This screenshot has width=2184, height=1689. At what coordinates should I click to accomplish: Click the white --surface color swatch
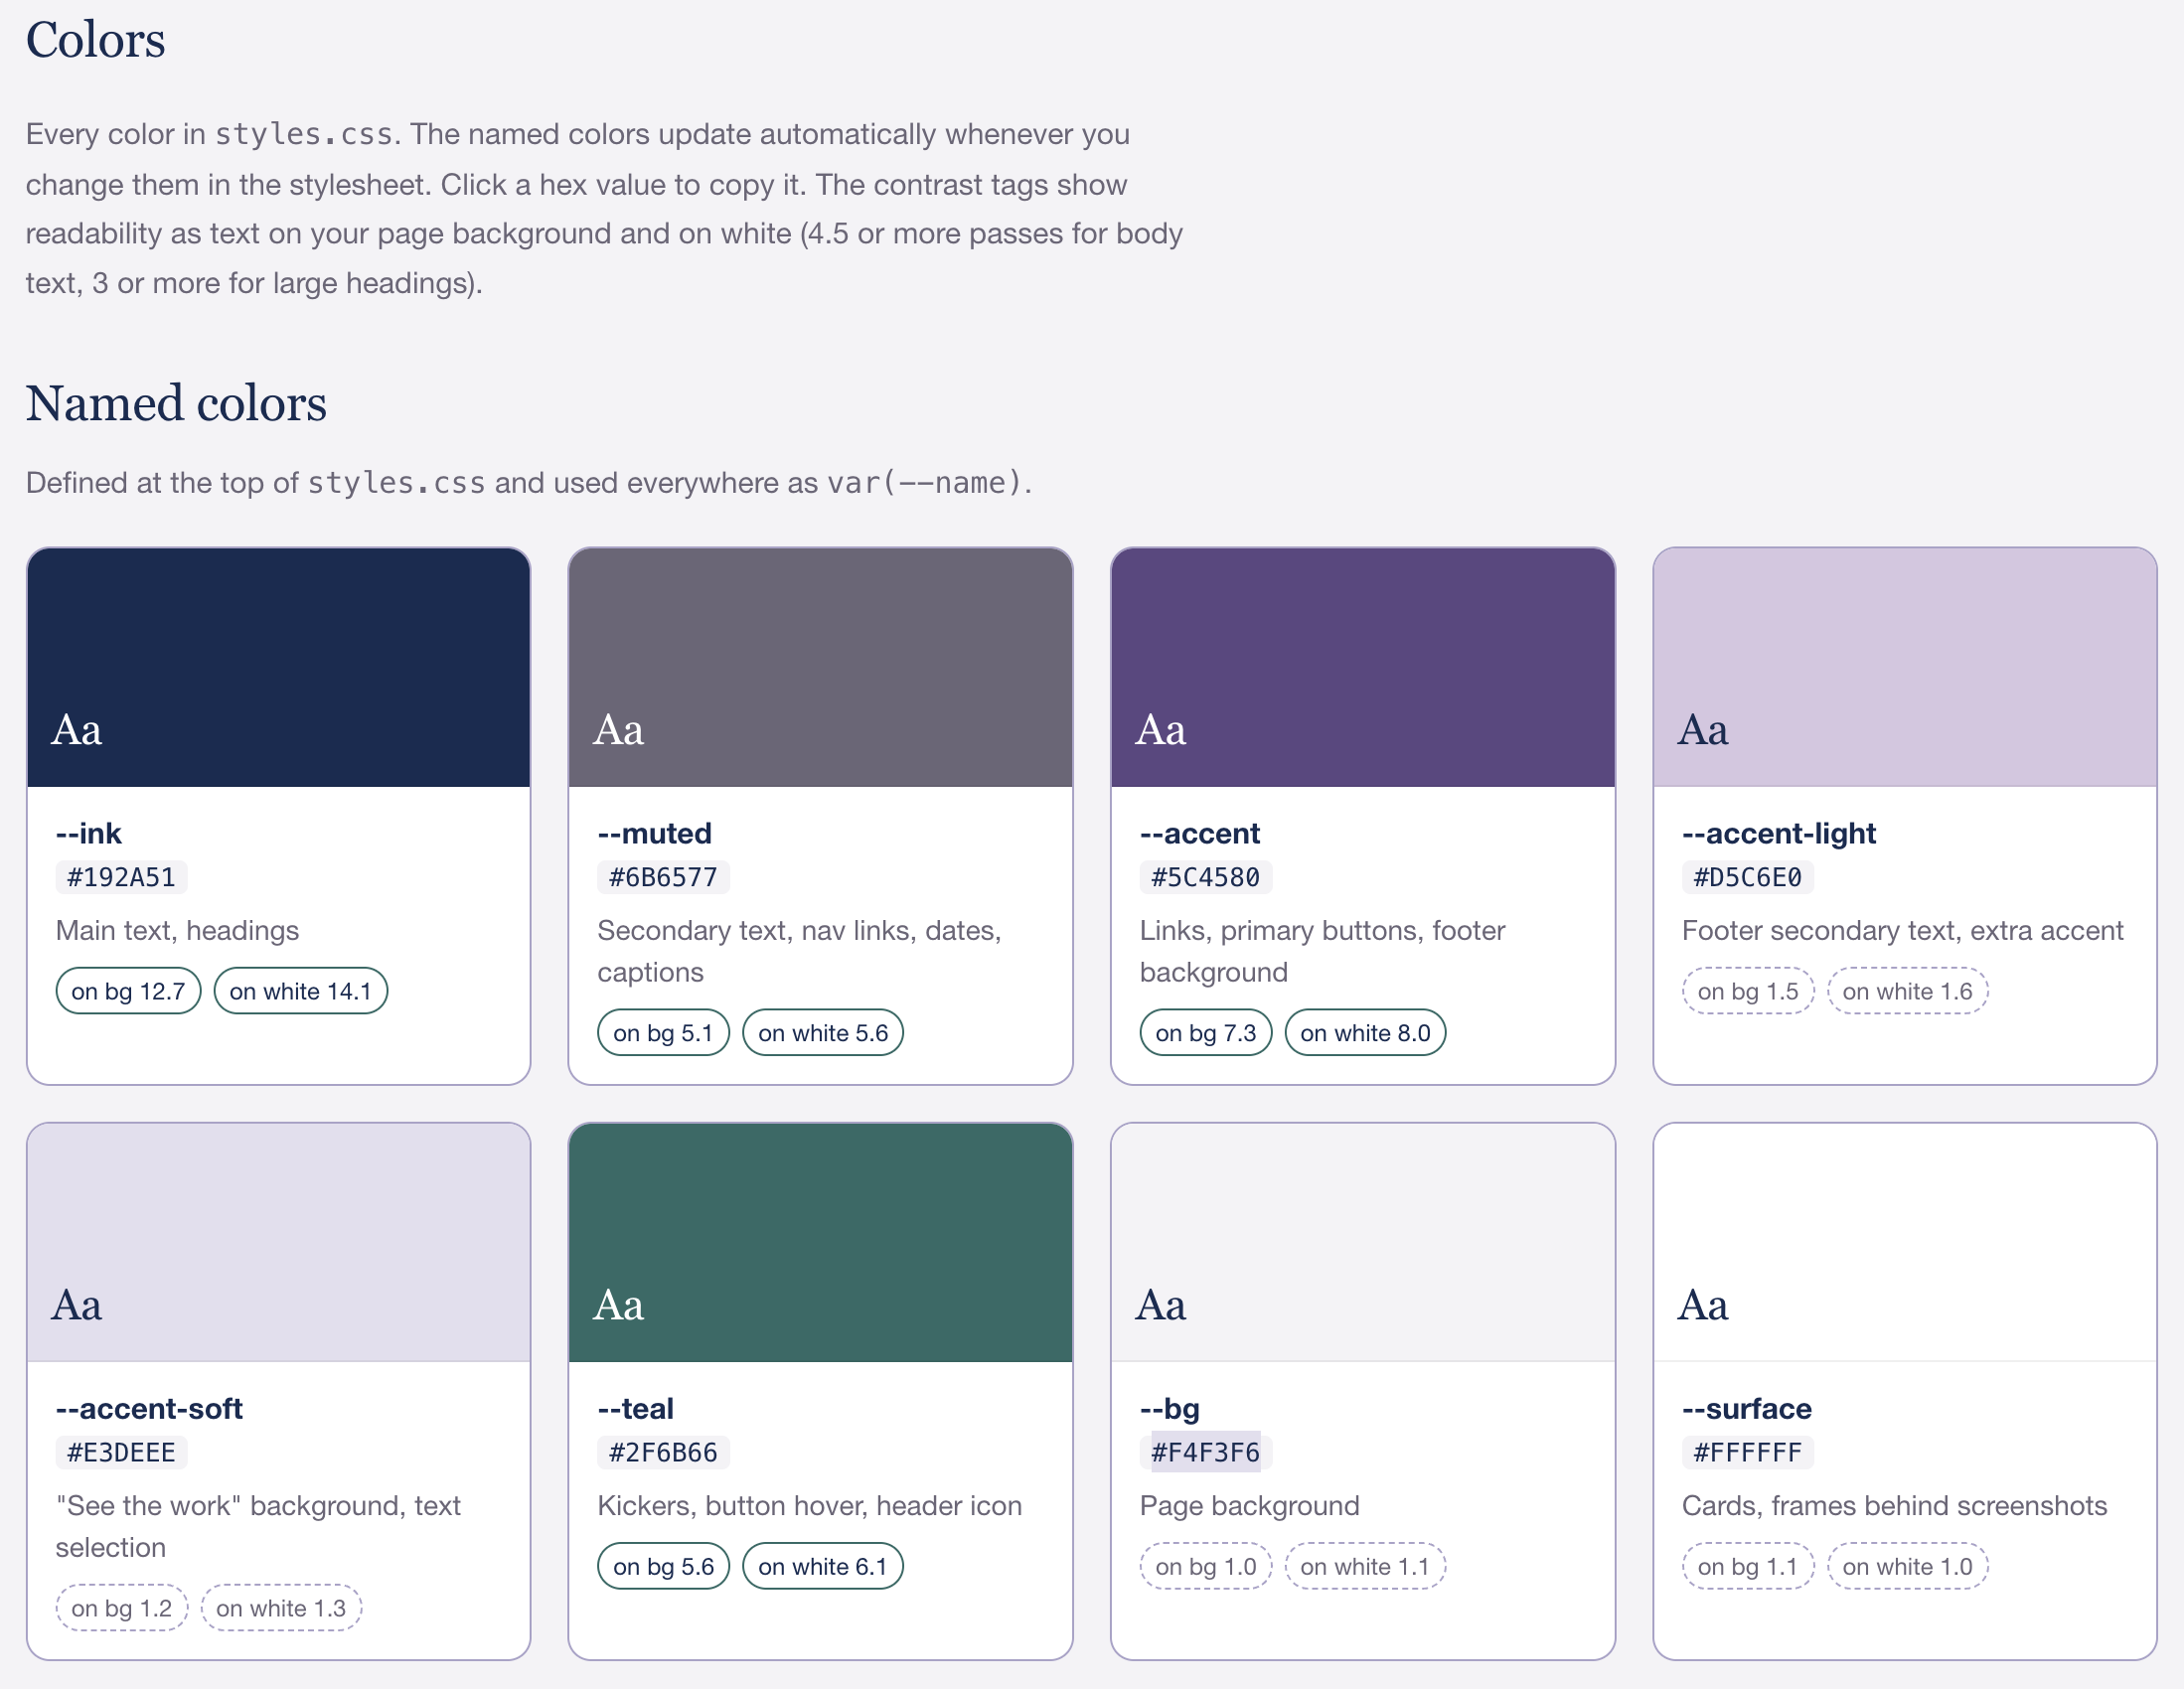(x=1904, y=1242)
